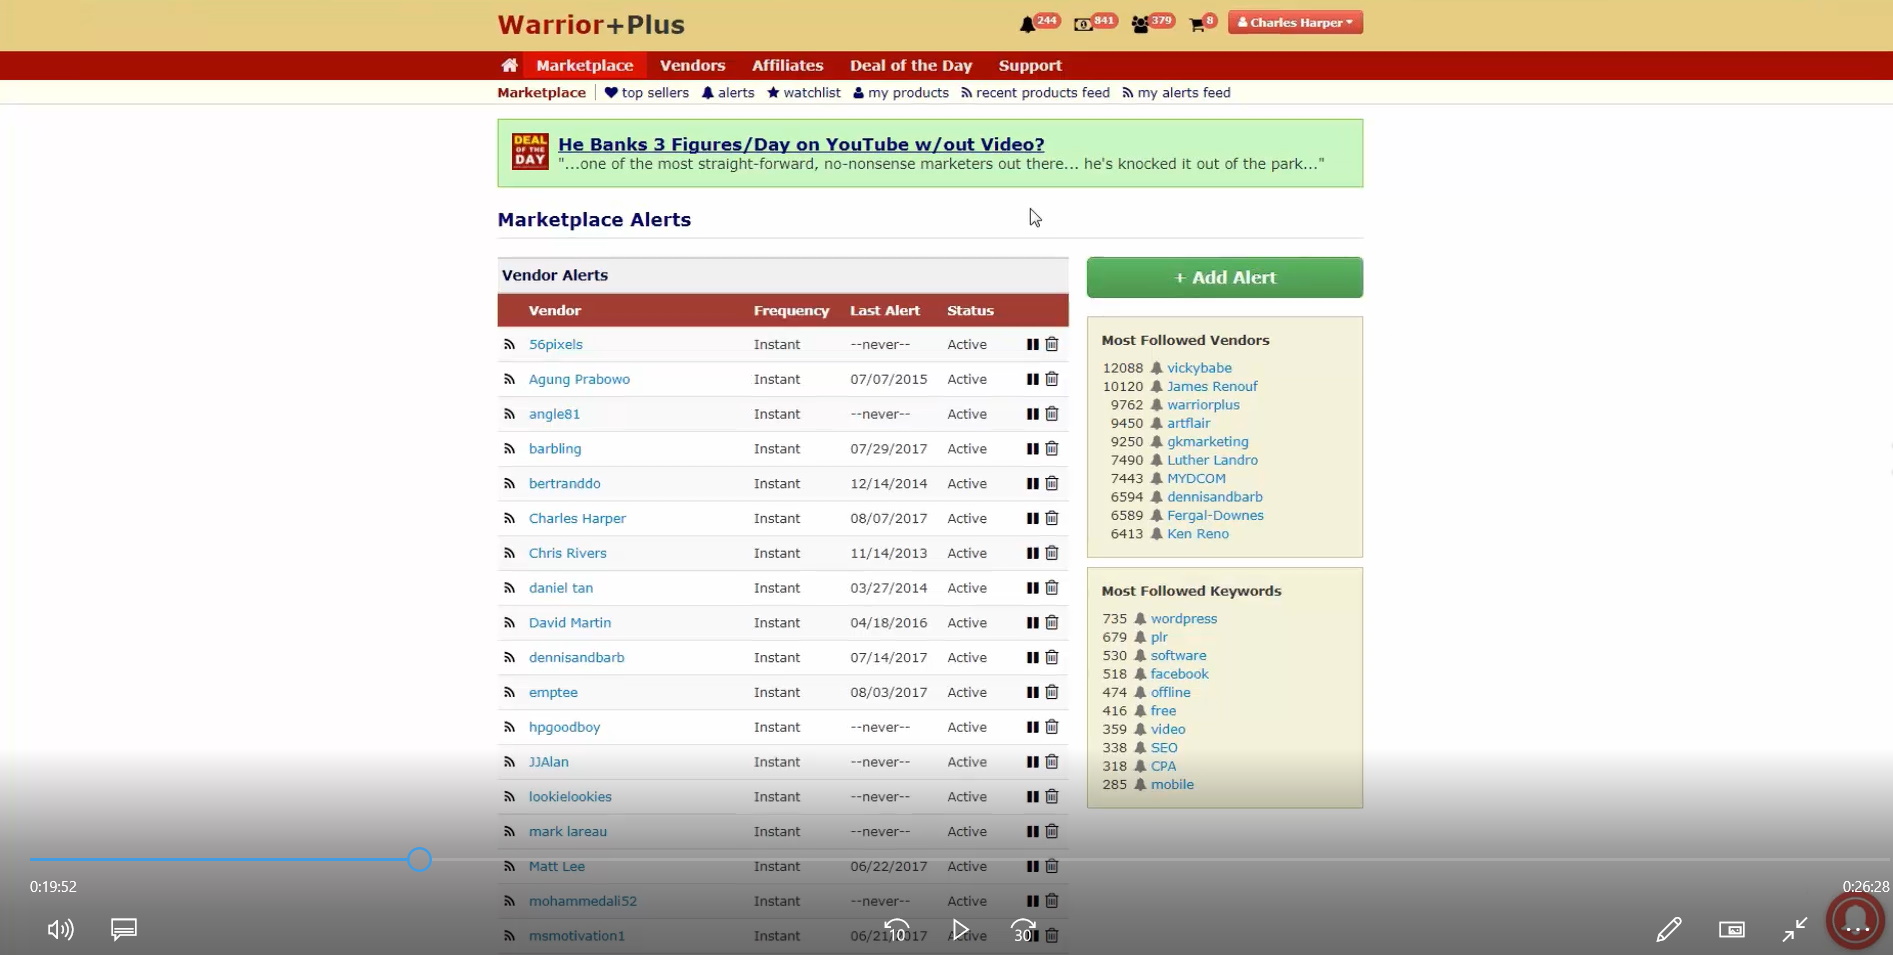
Task: Open James Renouf in Most Followed Vendors
Action: [x=1212, y=386]
